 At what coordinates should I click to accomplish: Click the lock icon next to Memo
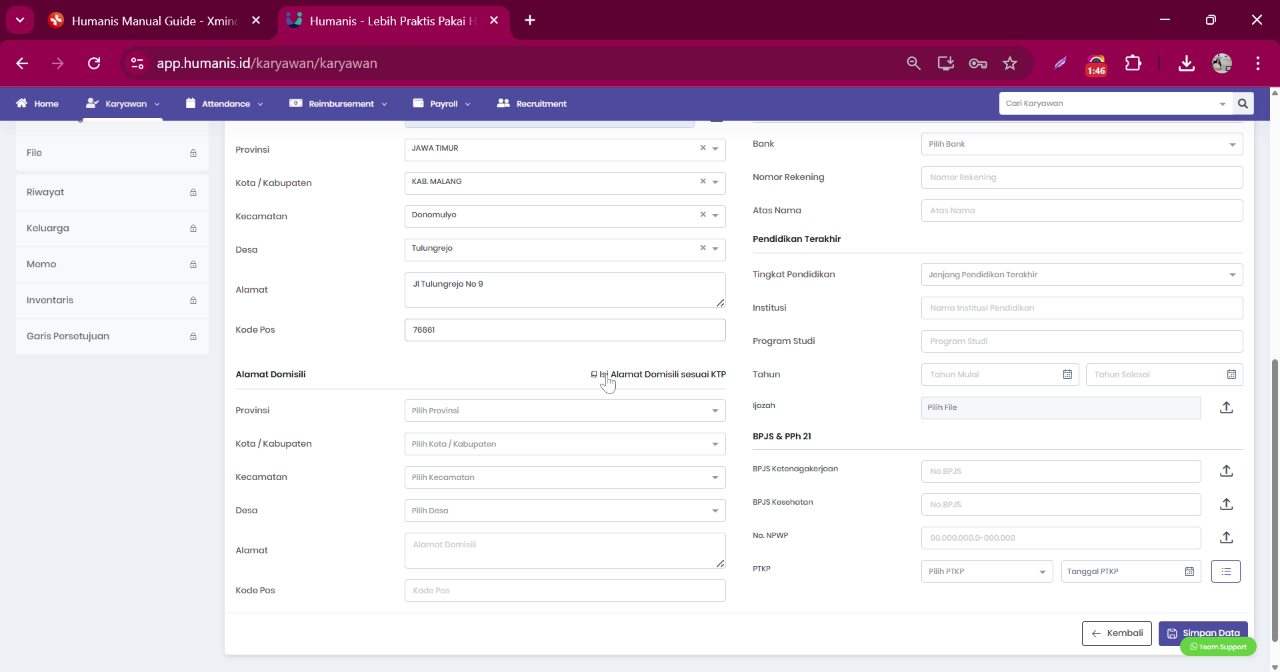193,264
